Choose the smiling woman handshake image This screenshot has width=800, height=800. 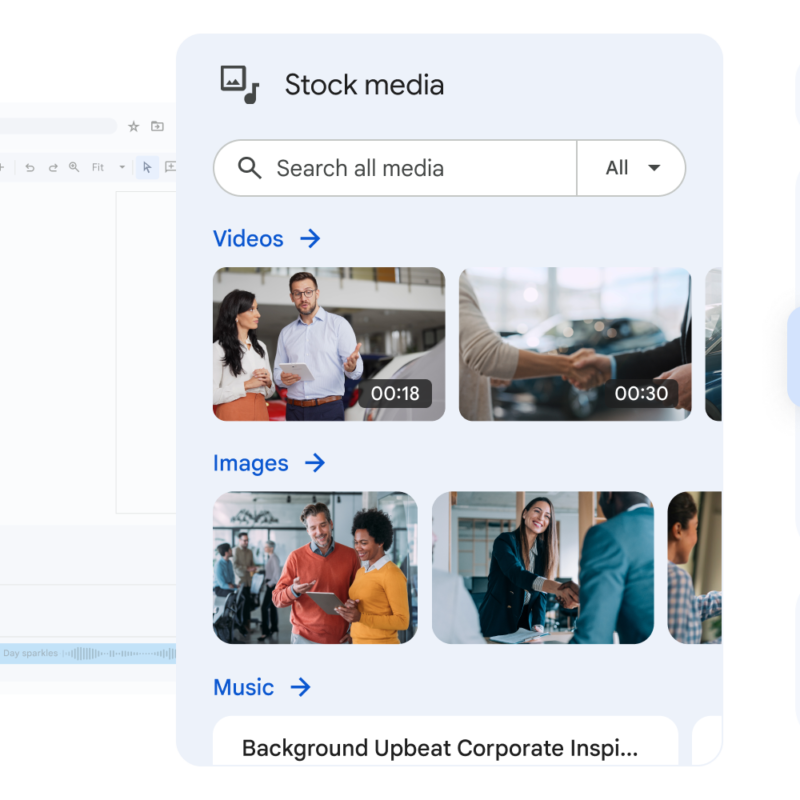point(543,567)
